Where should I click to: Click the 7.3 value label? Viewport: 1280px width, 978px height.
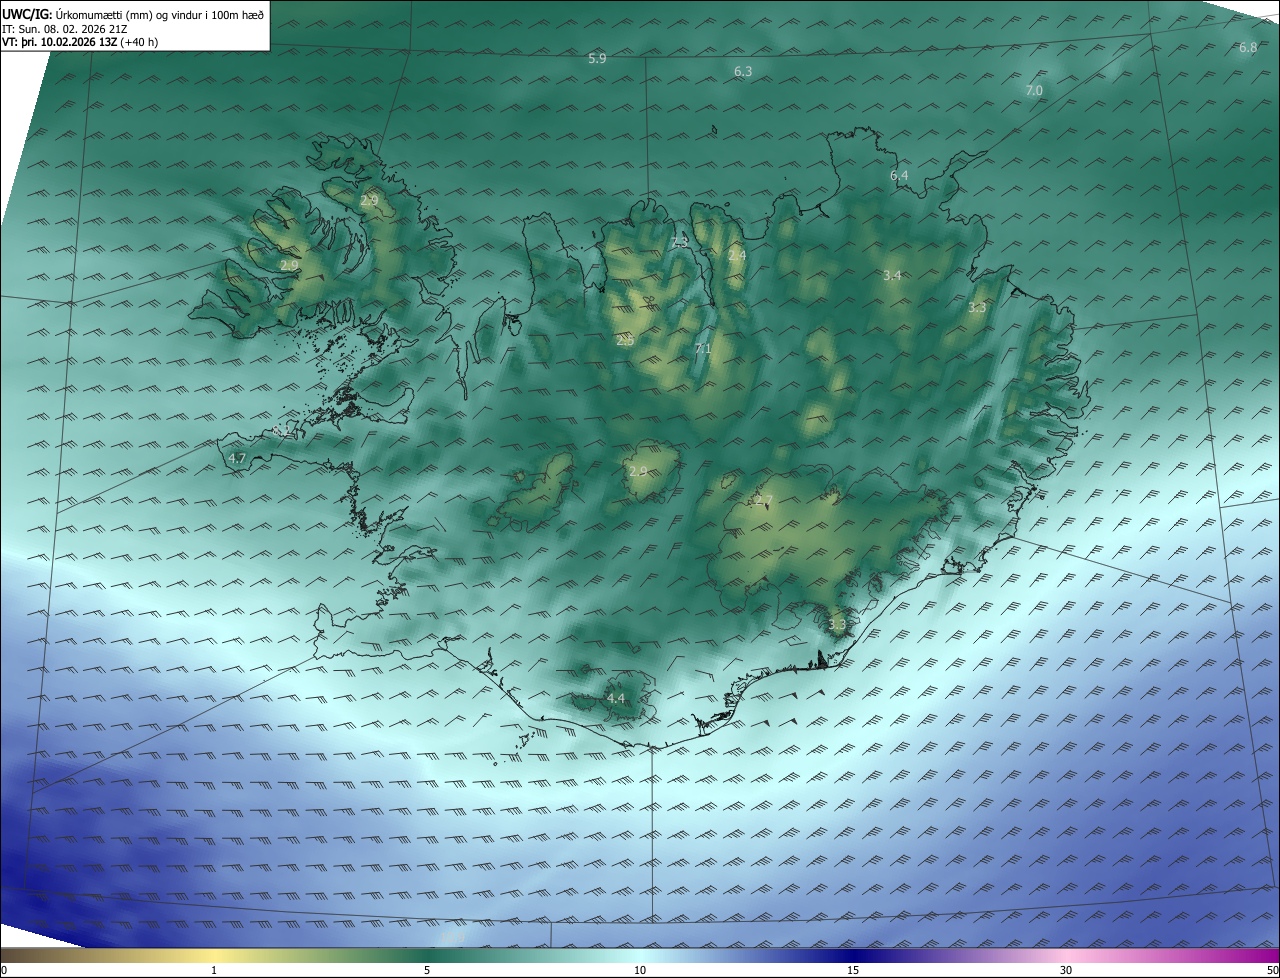(680, 242)
